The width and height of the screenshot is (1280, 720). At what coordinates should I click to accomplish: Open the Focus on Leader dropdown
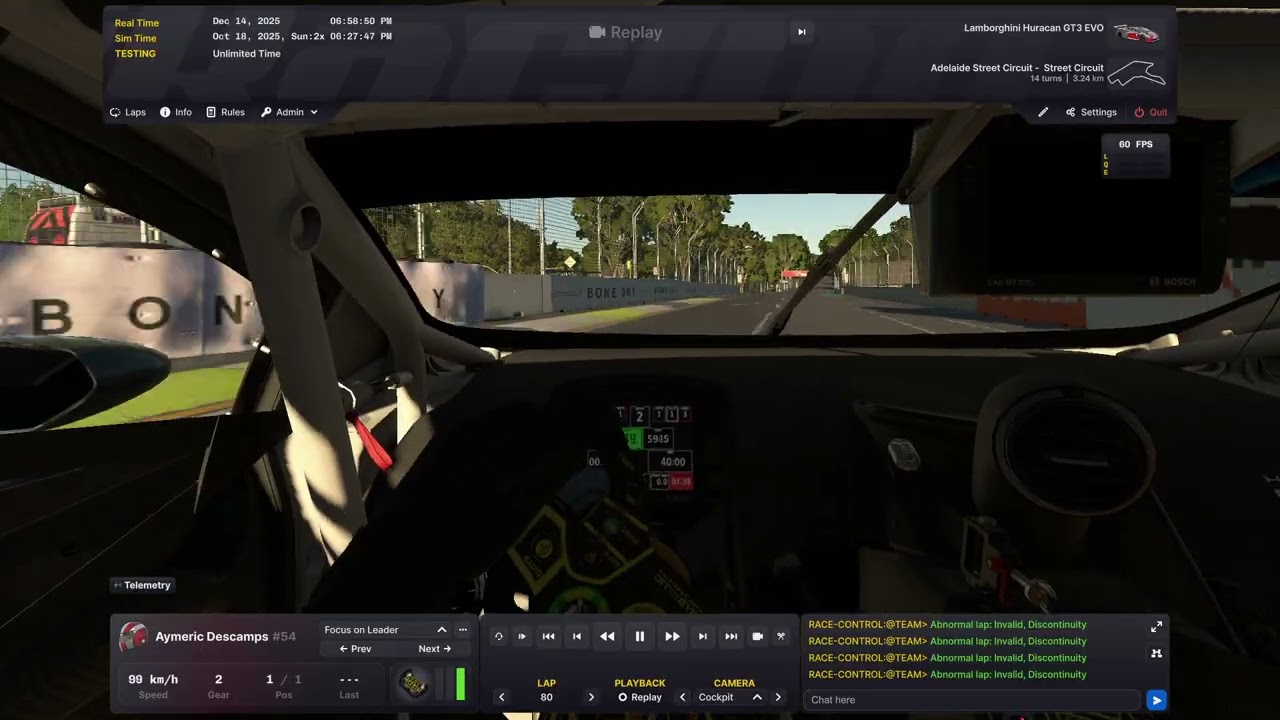pos(385,630)
